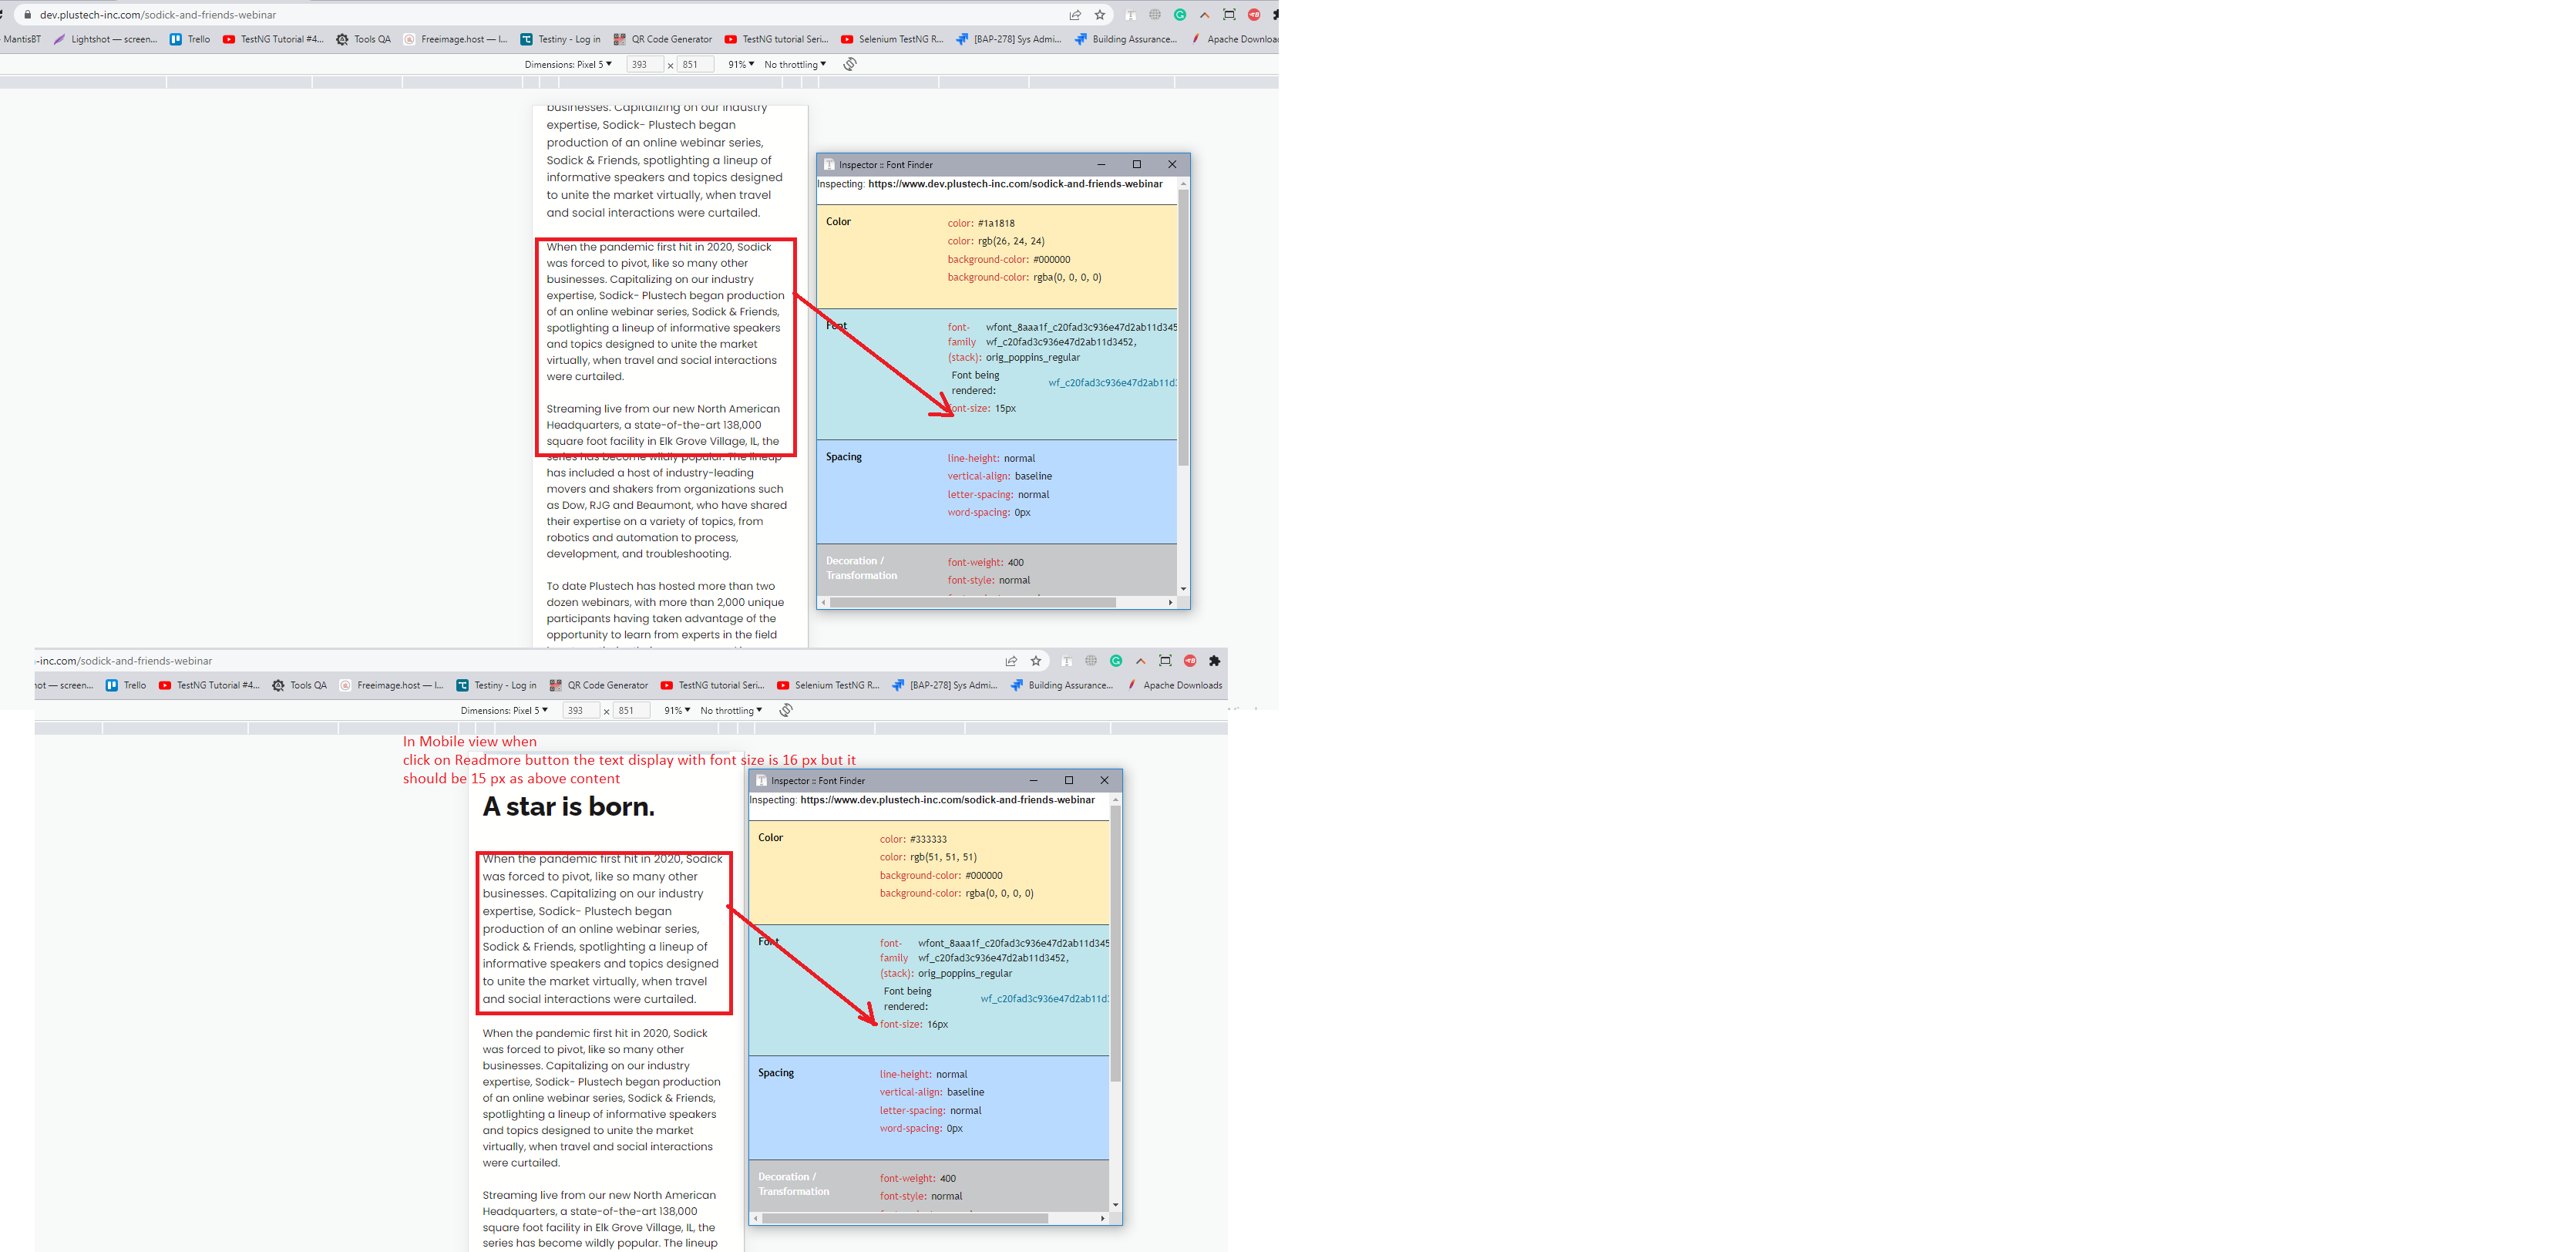Click the address bar URL
2576x1252 pixels.
pyautogui.click(x=158, y=15)
